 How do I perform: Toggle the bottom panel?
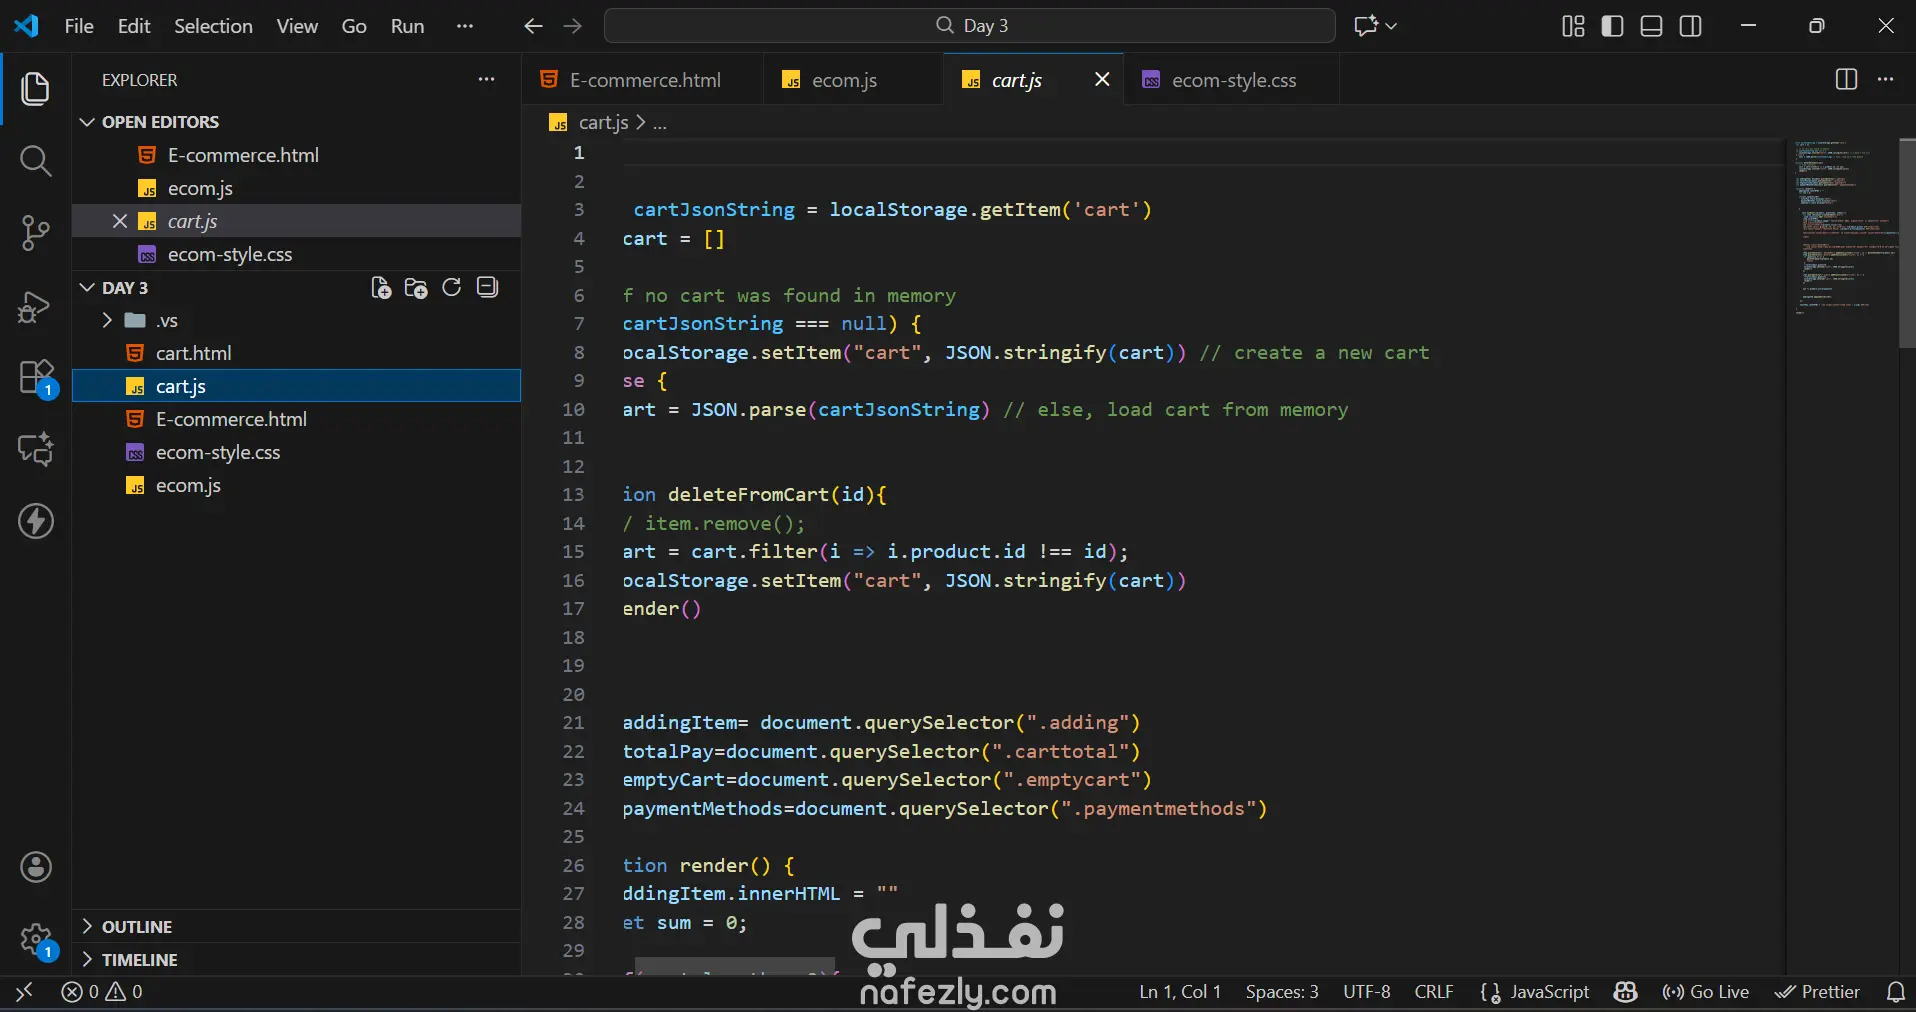(1652, 26)
